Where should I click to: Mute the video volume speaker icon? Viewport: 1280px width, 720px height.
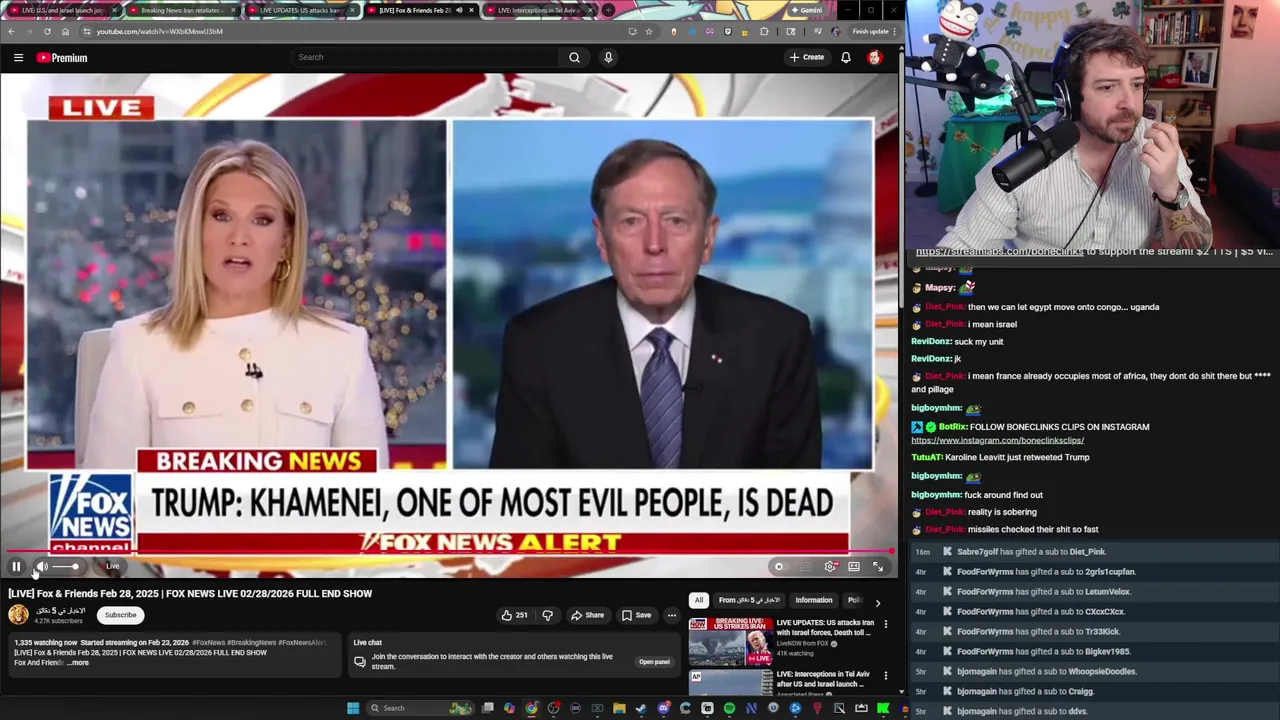pos(42,567)
